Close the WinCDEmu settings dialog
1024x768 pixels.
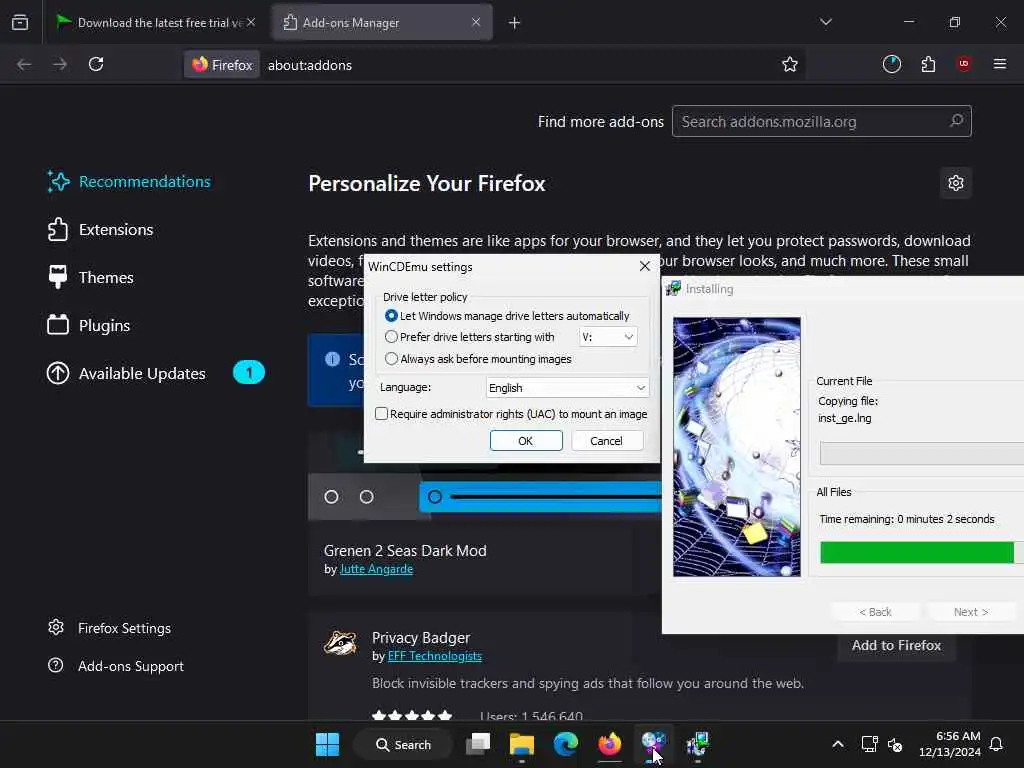(x=645, y=266)
